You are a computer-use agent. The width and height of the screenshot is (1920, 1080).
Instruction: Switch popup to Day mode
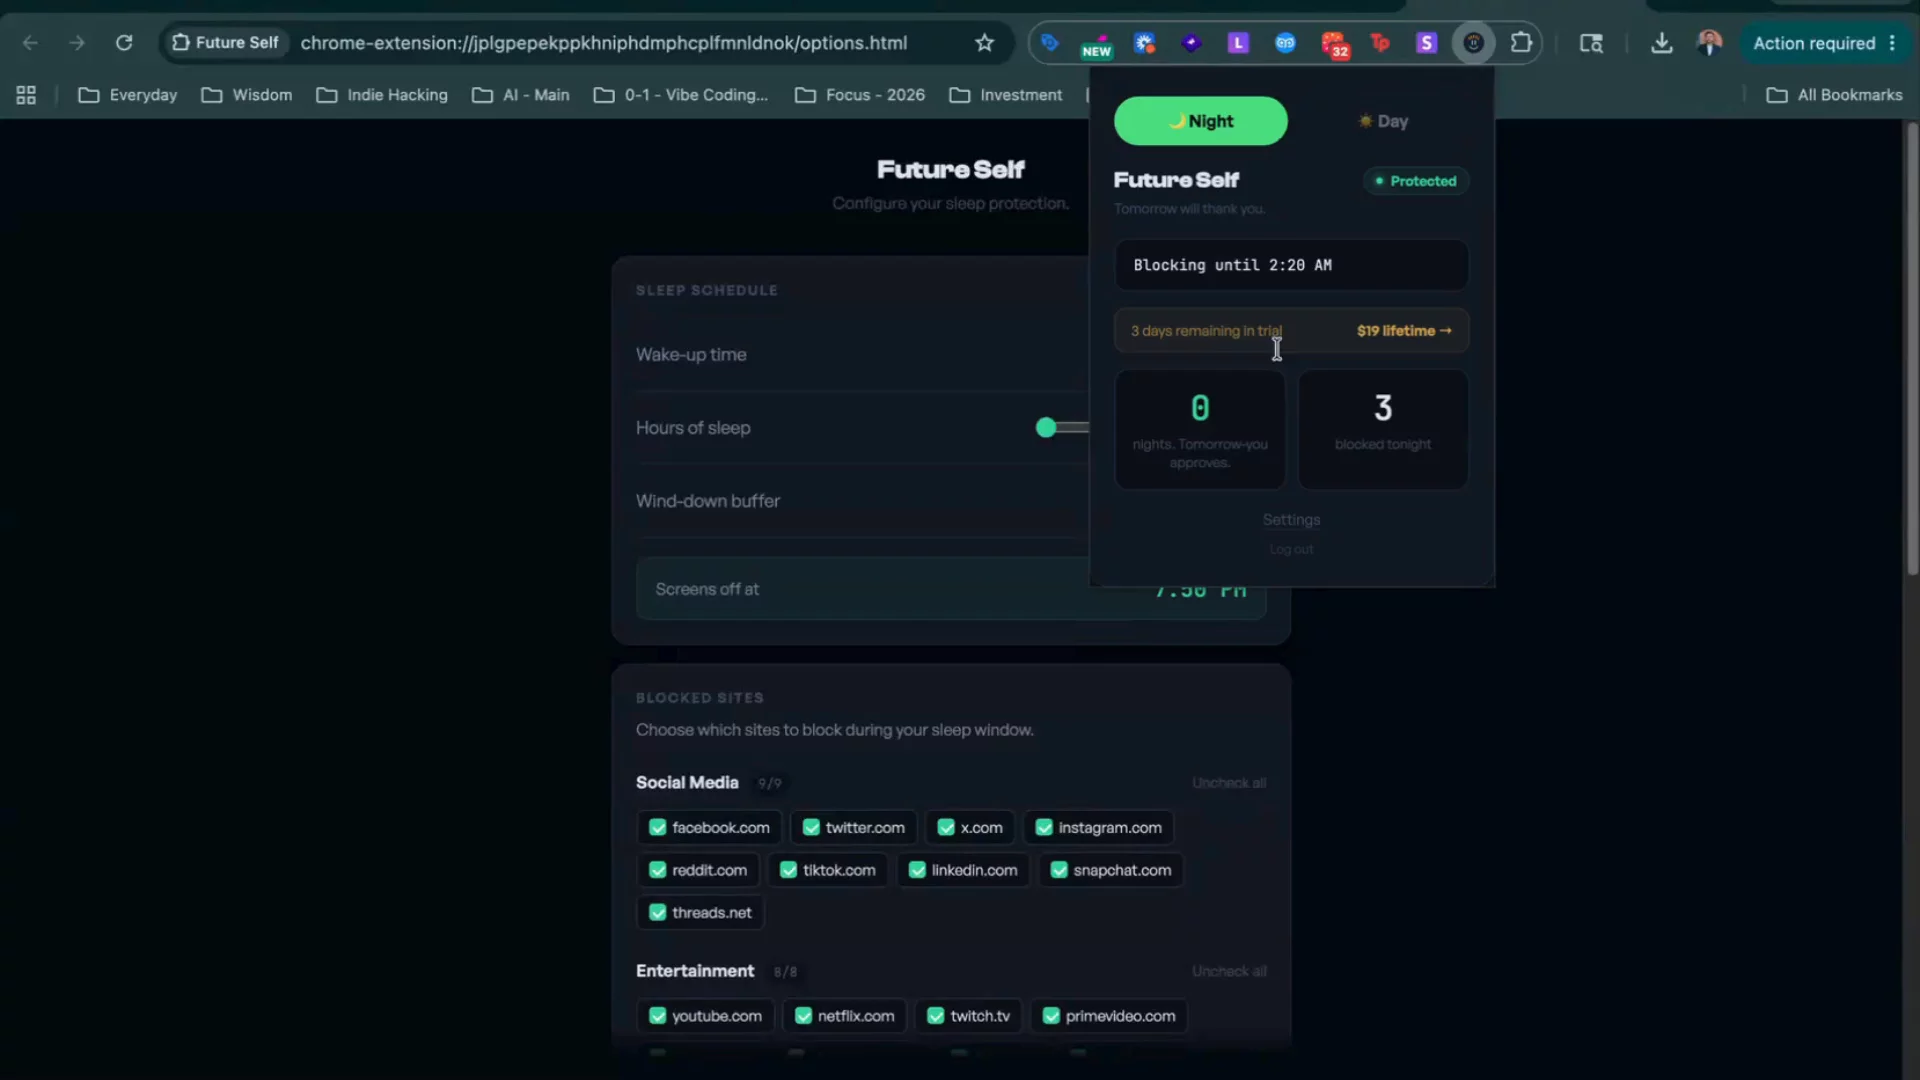(1383, 121)
